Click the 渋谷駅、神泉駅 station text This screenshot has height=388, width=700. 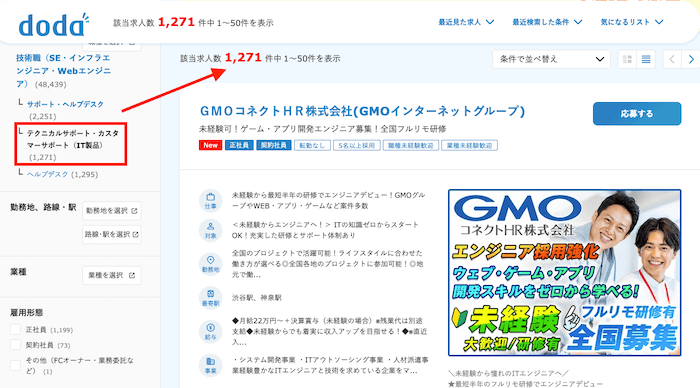(257, 298)
